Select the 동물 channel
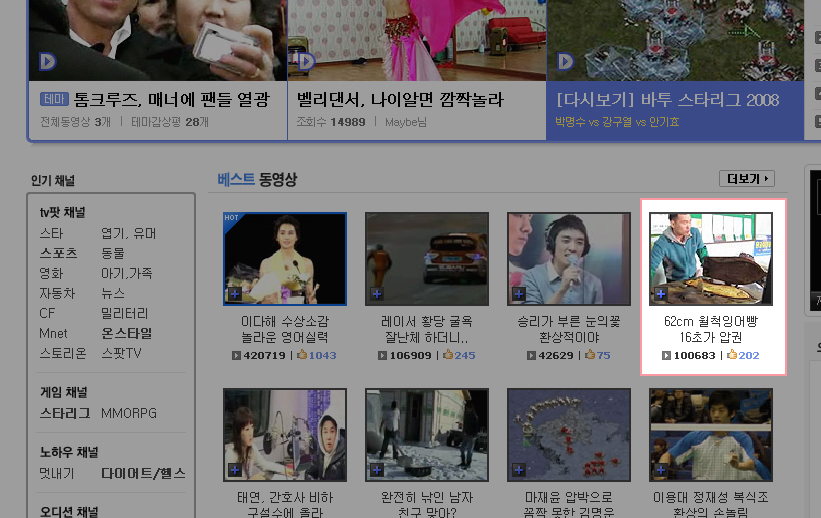Viewport: 821px width, 518px height. point(113,254)
